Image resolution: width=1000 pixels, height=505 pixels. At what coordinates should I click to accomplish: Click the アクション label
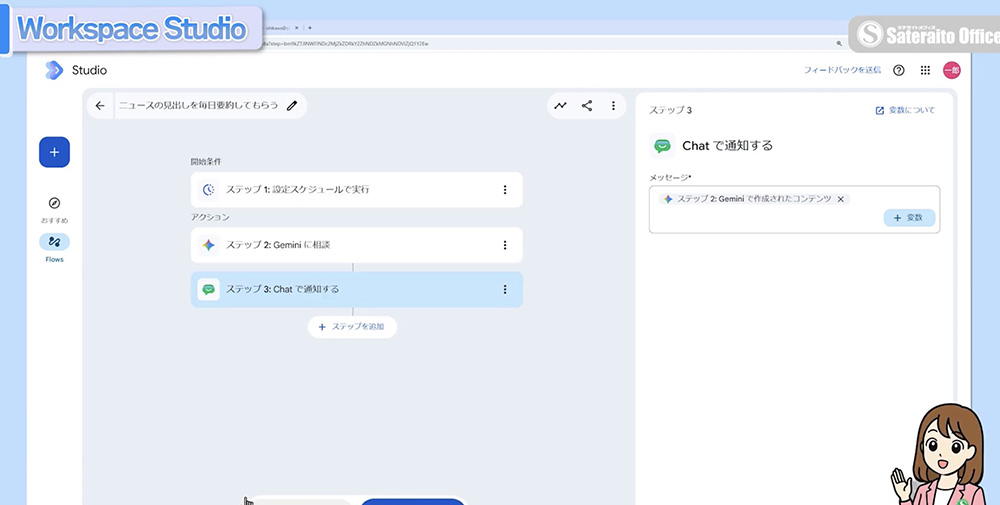pos(210,217)
